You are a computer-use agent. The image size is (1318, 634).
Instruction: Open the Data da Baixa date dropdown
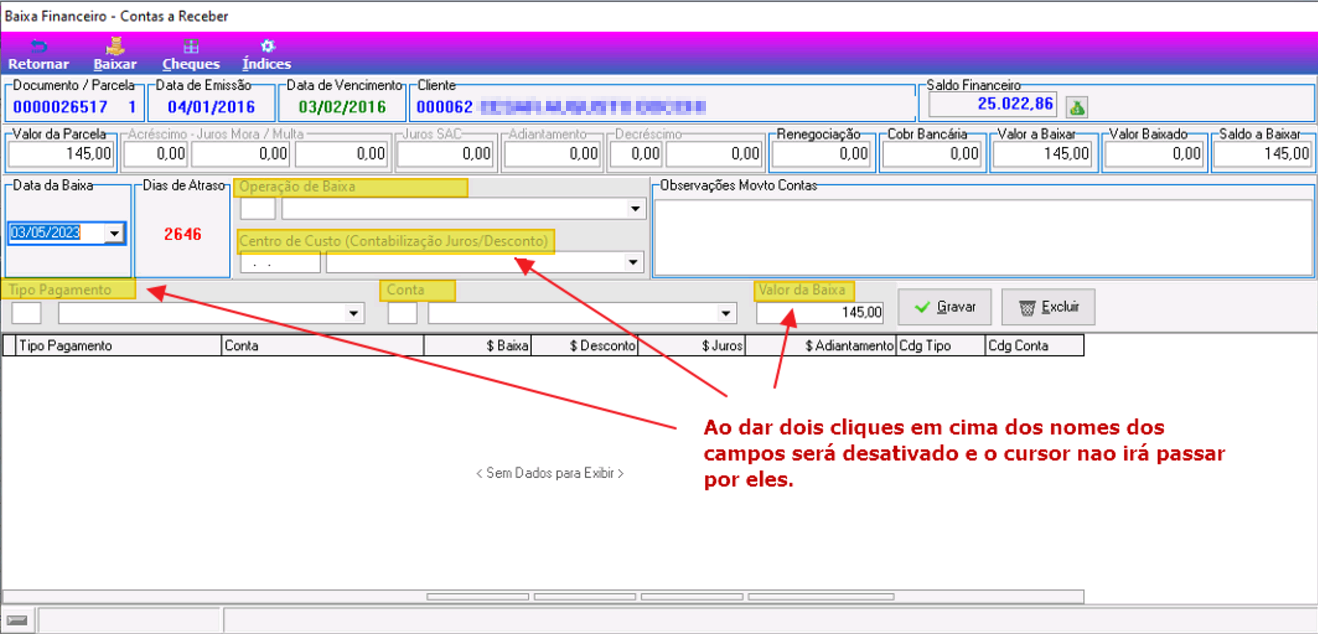115,233
